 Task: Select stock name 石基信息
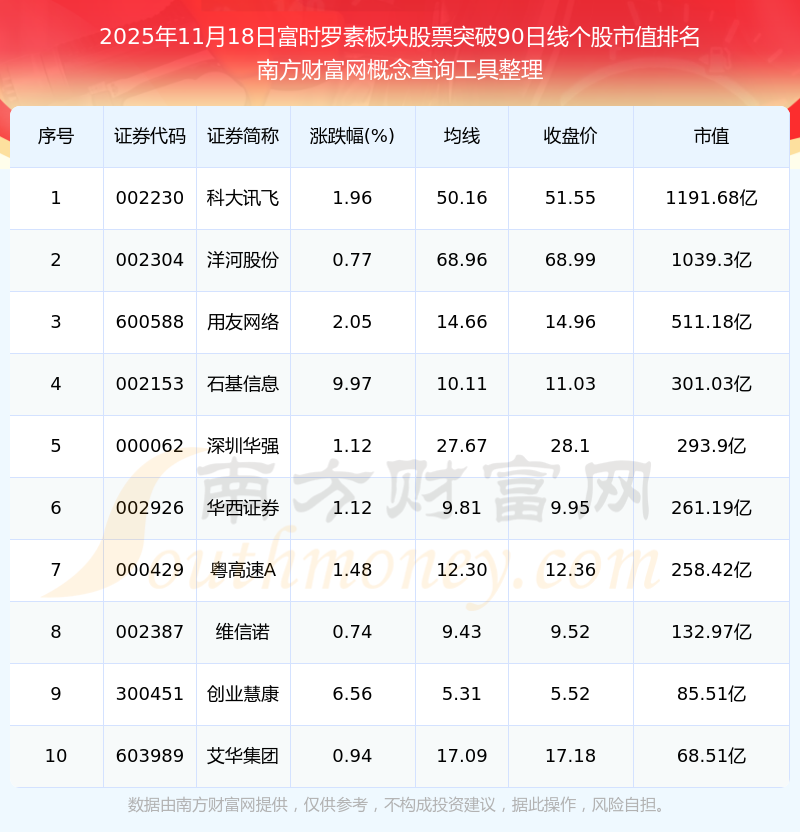coord(243,384)
